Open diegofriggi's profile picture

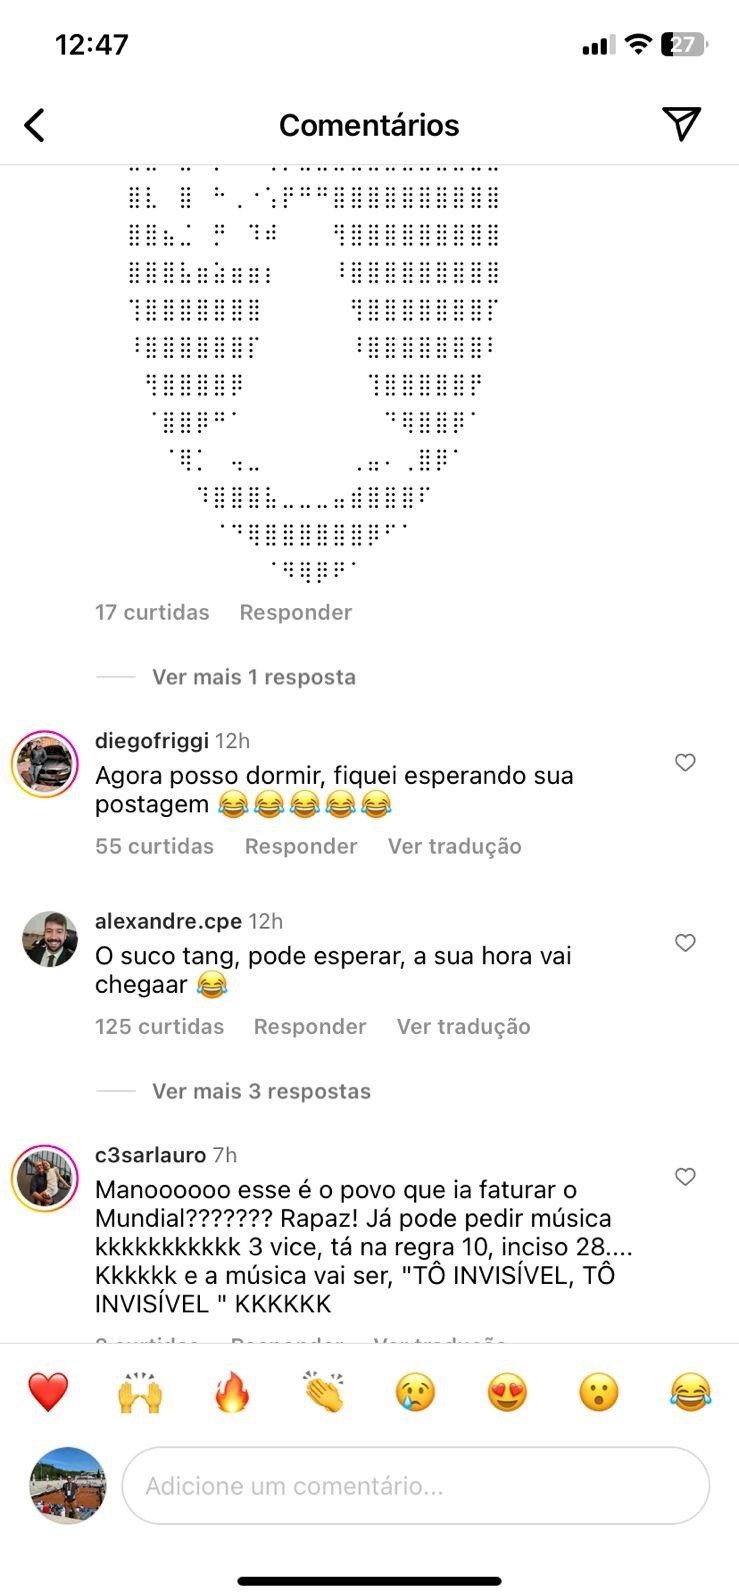45,765
